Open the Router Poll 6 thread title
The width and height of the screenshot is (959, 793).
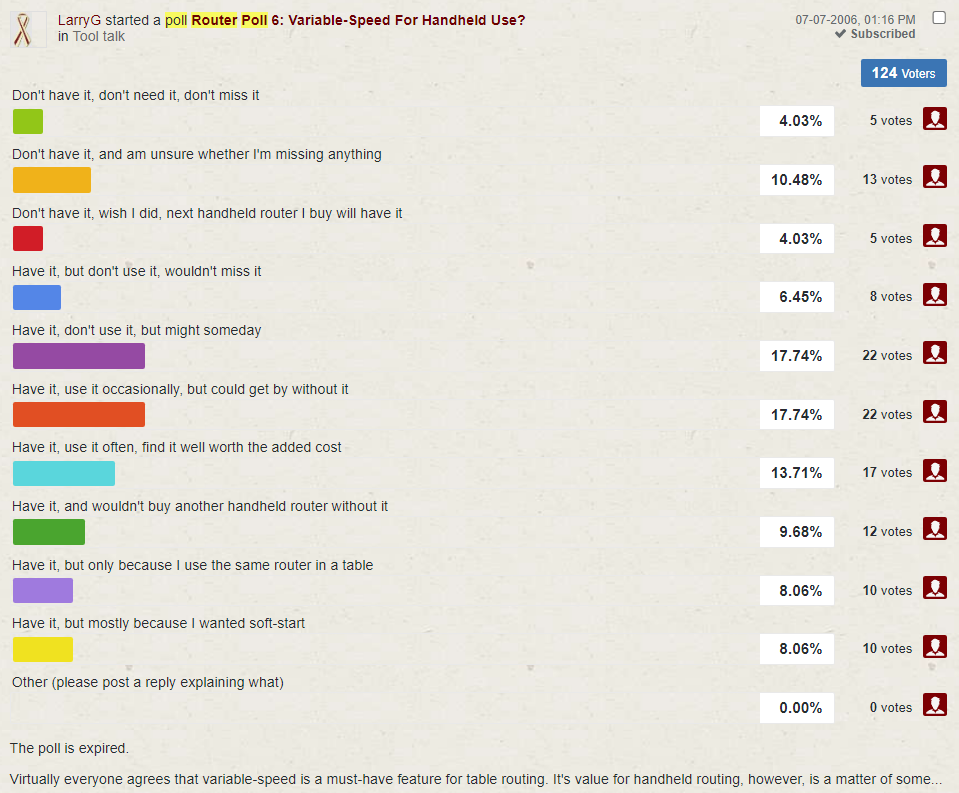pos(358,20)
